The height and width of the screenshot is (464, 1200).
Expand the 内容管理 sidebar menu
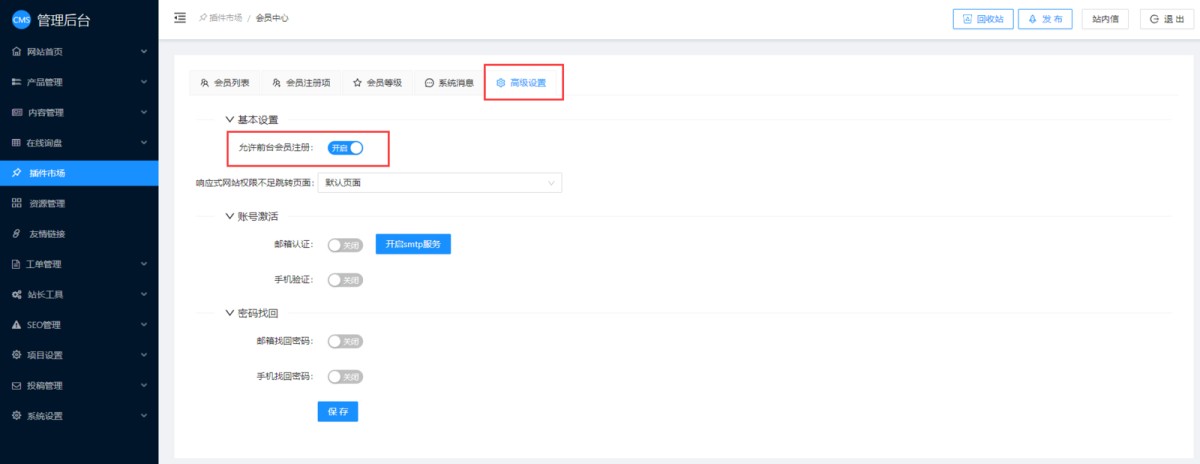point(79,112)
